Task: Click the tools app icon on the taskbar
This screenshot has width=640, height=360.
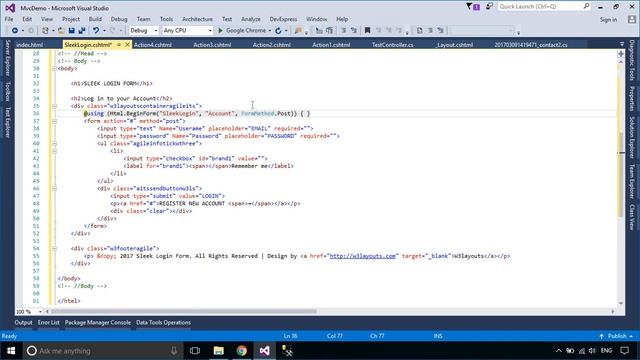Action: pyautogui.click(x=287, y=351)
